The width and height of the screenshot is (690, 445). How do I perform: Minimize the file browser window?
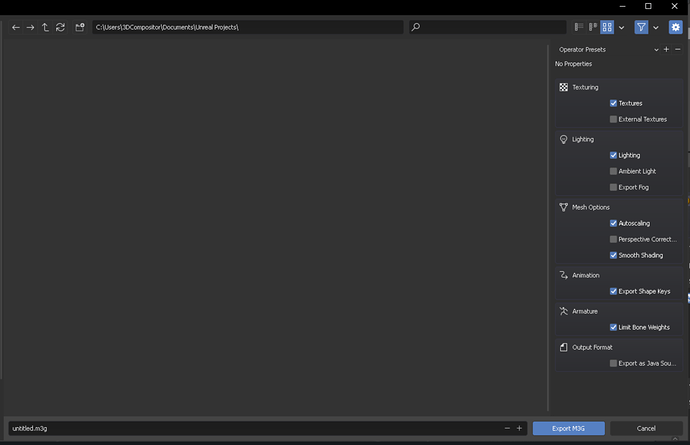pyautogui.click(x=622, y=6)
